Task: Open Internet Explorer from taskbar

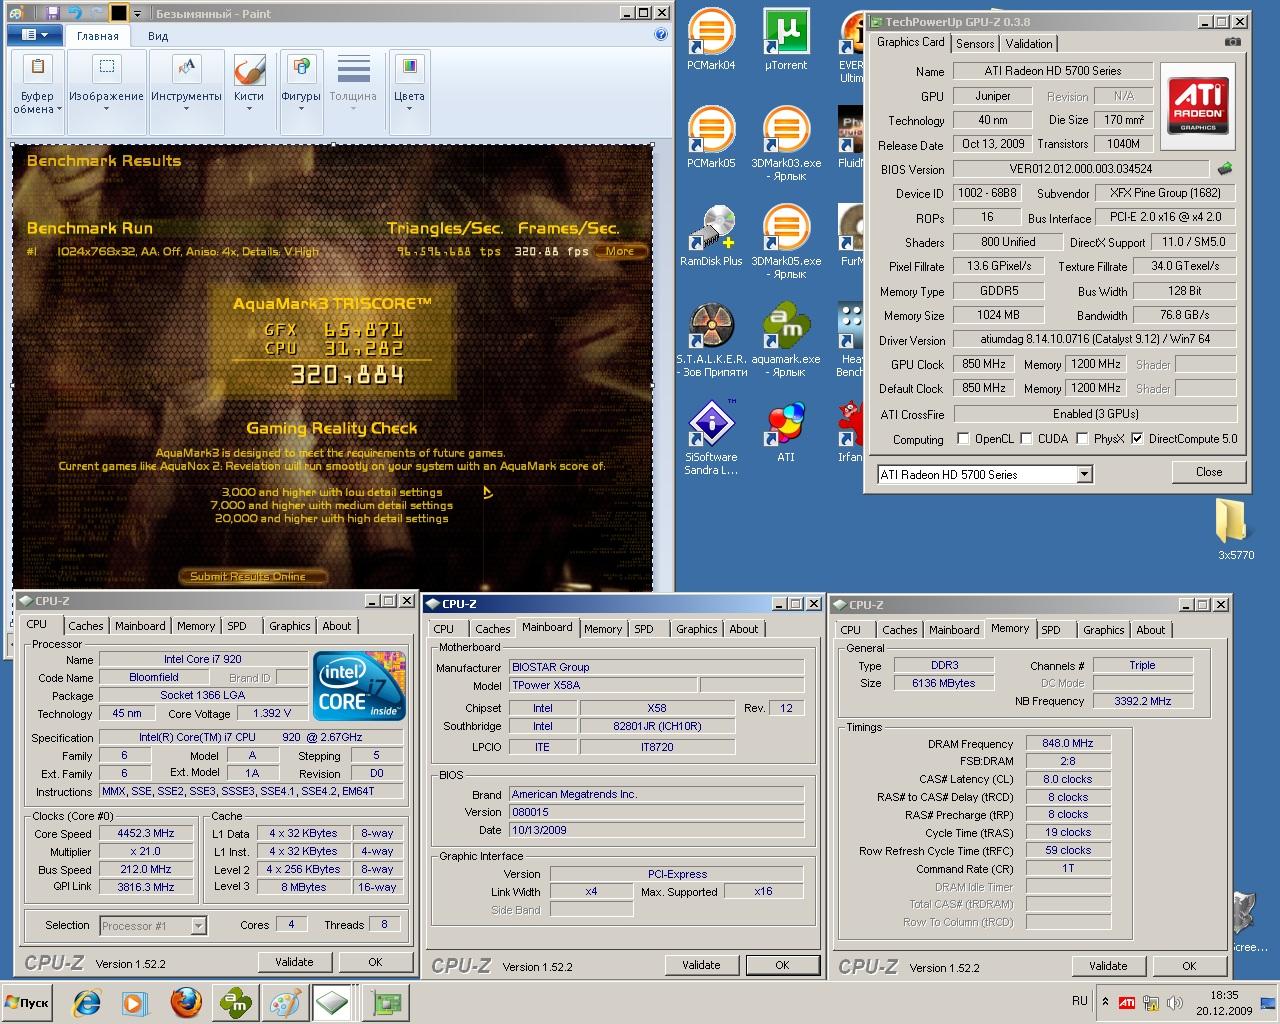Action: coord(88,1002)
